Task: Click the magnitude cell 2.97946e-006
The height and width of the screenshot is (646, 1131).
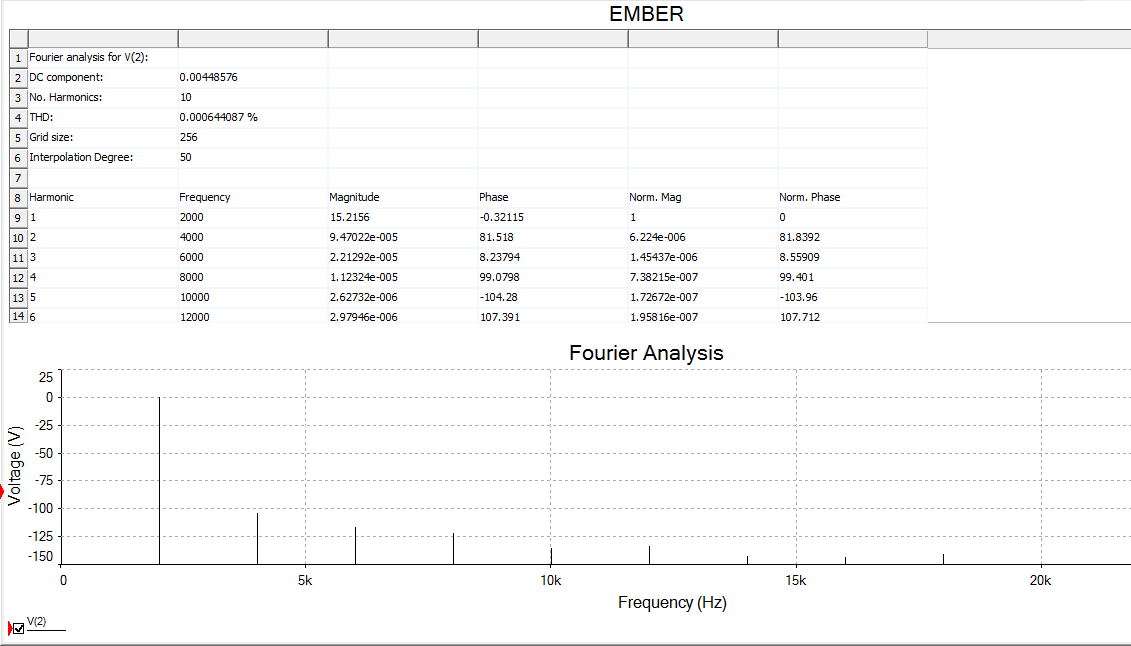Action: (x=403, y=316)
